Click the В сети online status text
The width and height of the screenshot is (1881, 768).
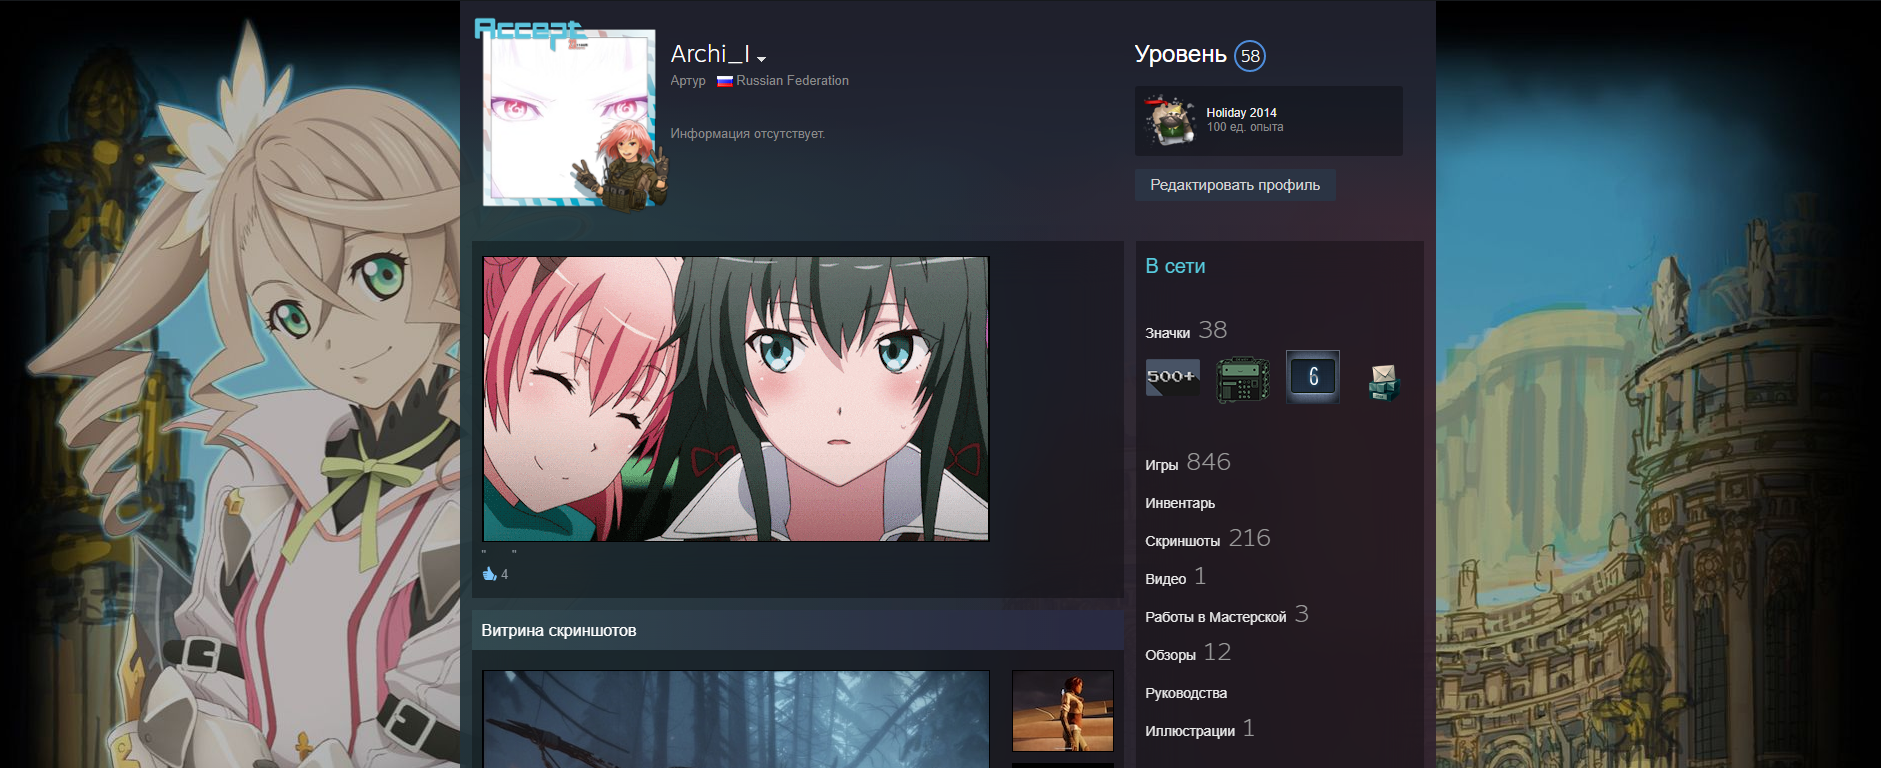coord(1175,267)
